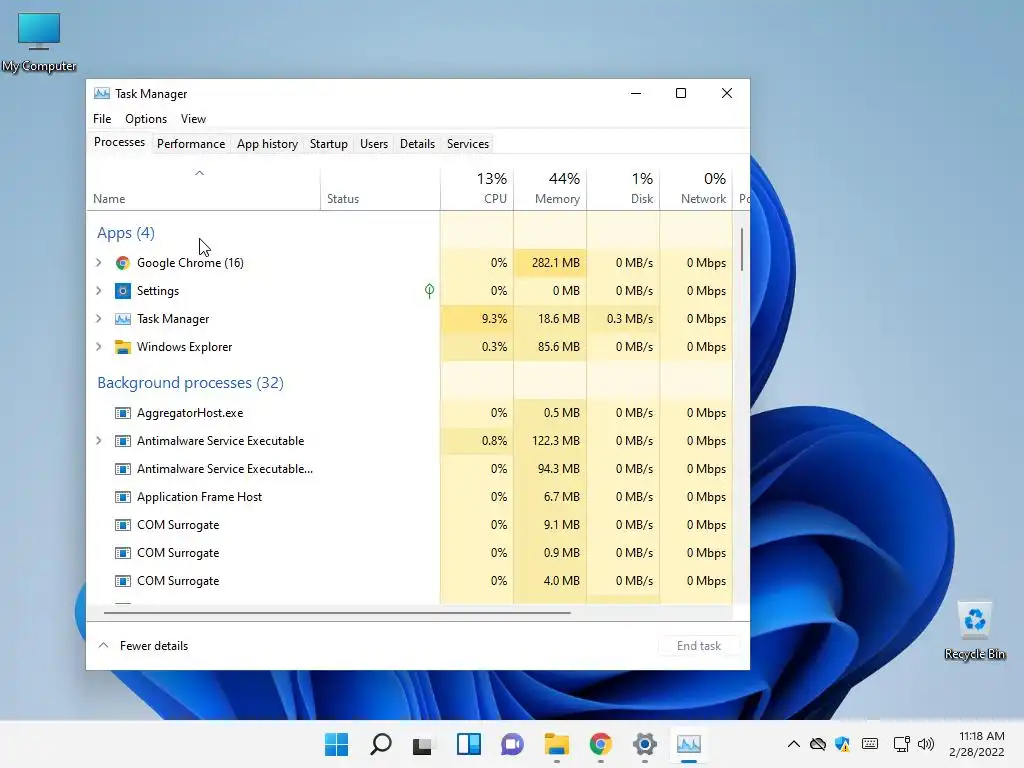Screen dimensions: 1024x768
Task: Open Settings gear from taskbar
Action: 645,744
